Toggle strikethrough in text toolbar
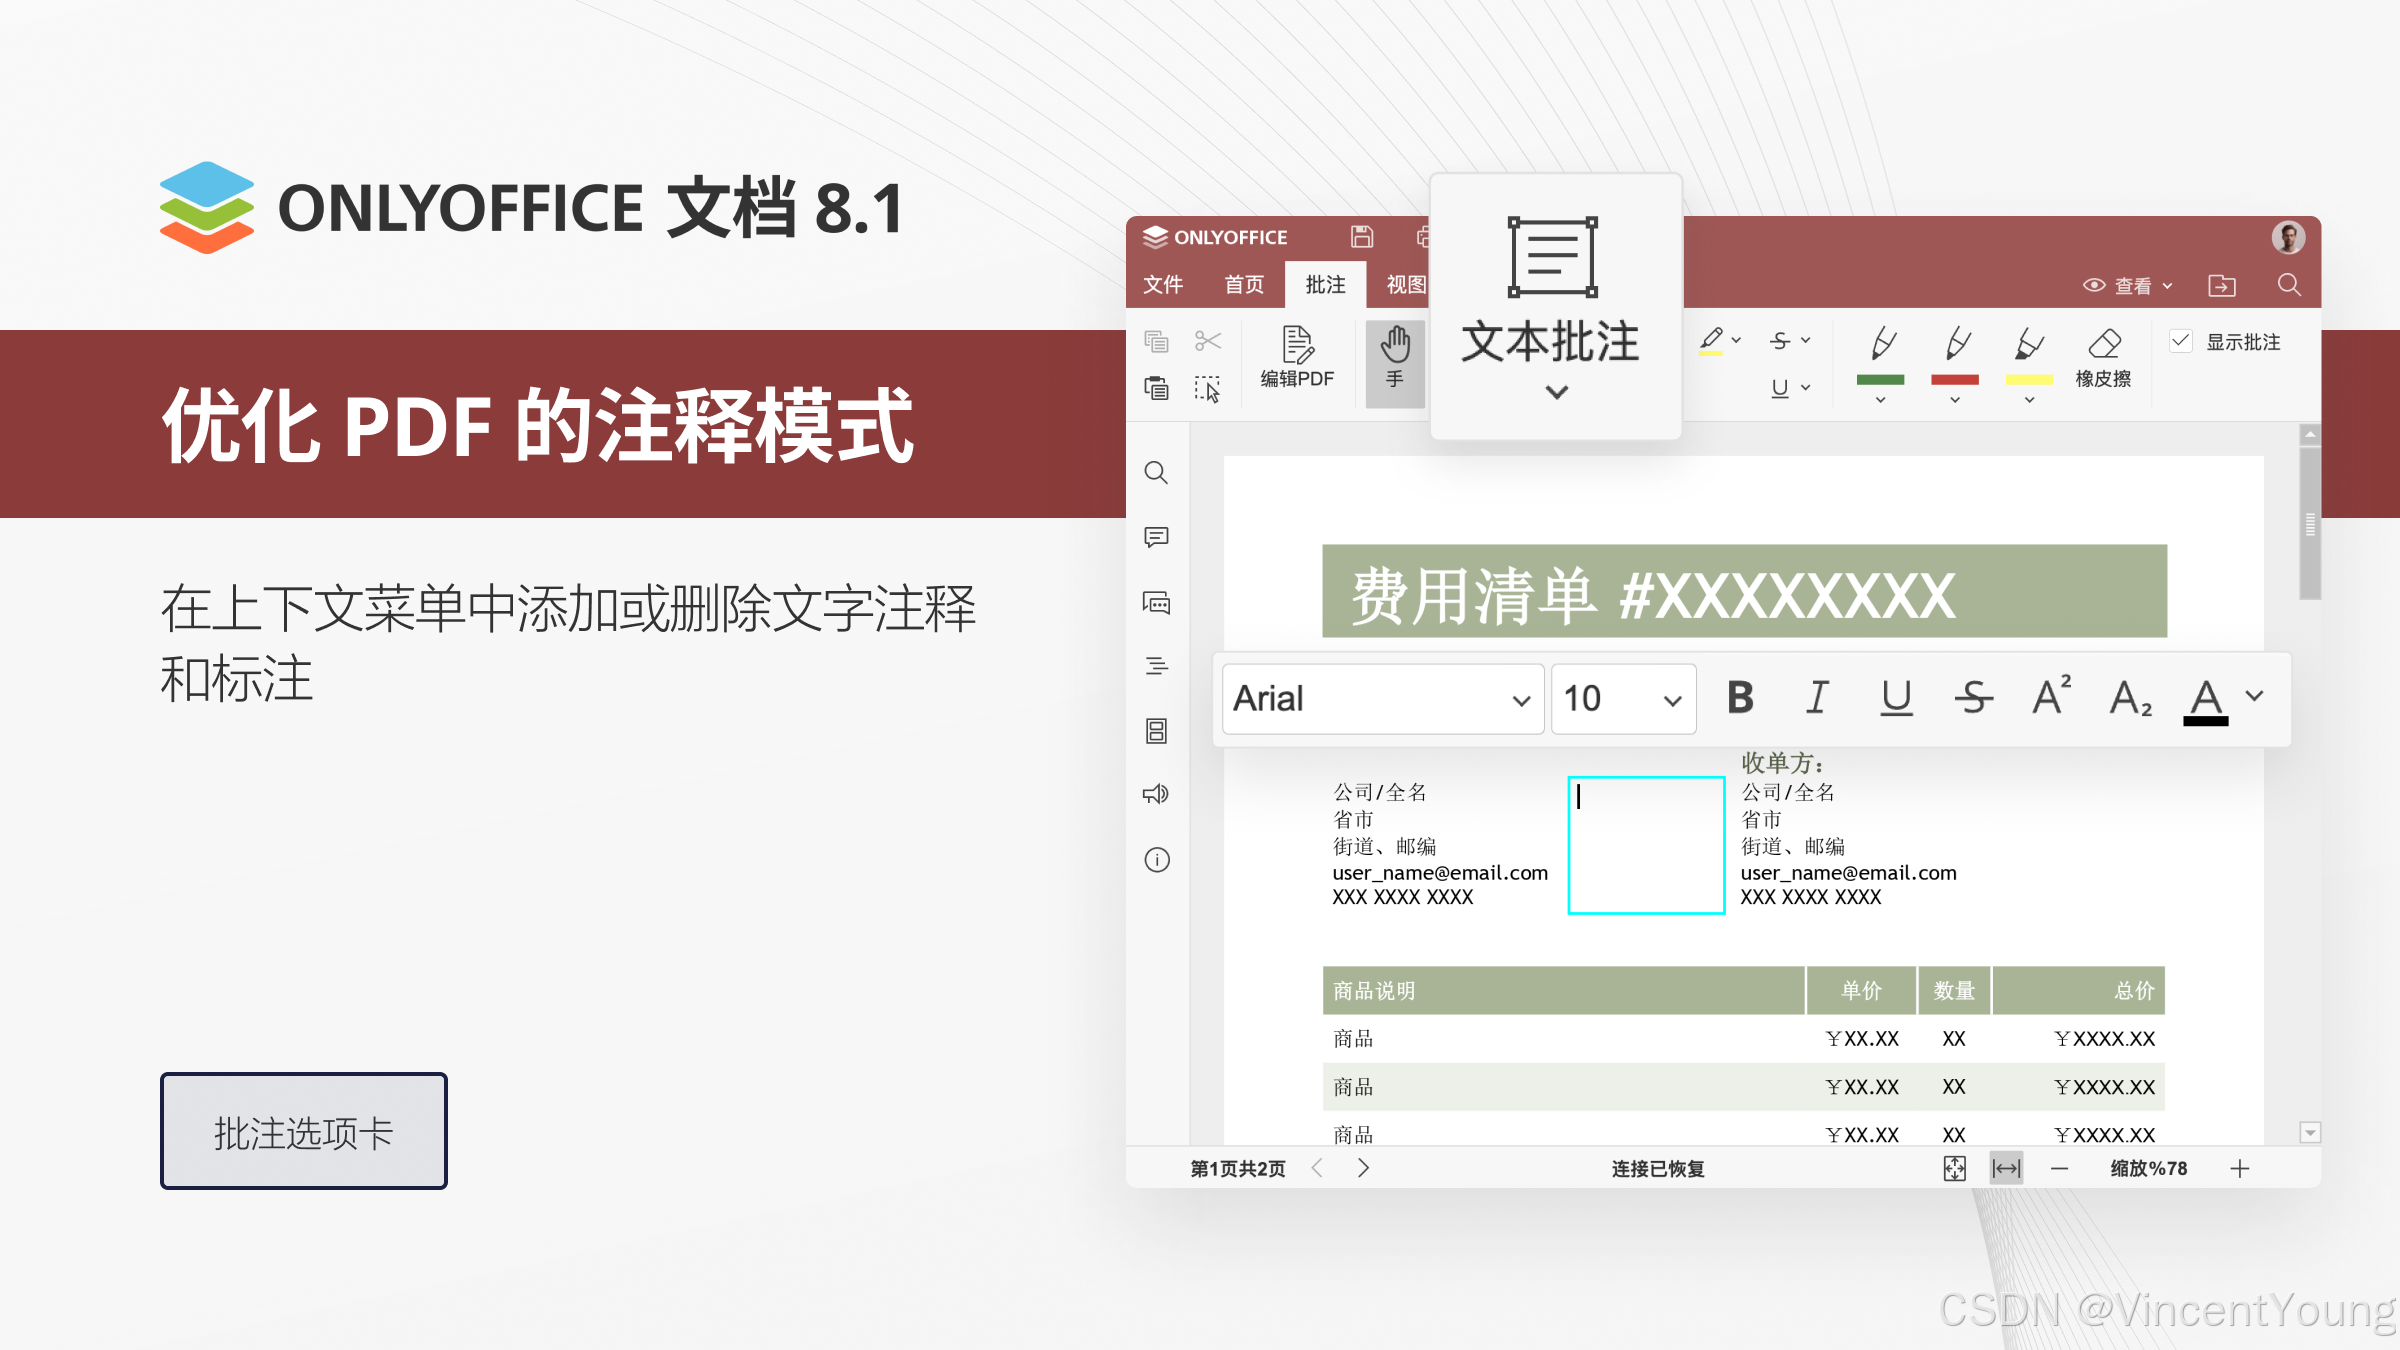Screen dimensions: 2400x1350 1974,697
